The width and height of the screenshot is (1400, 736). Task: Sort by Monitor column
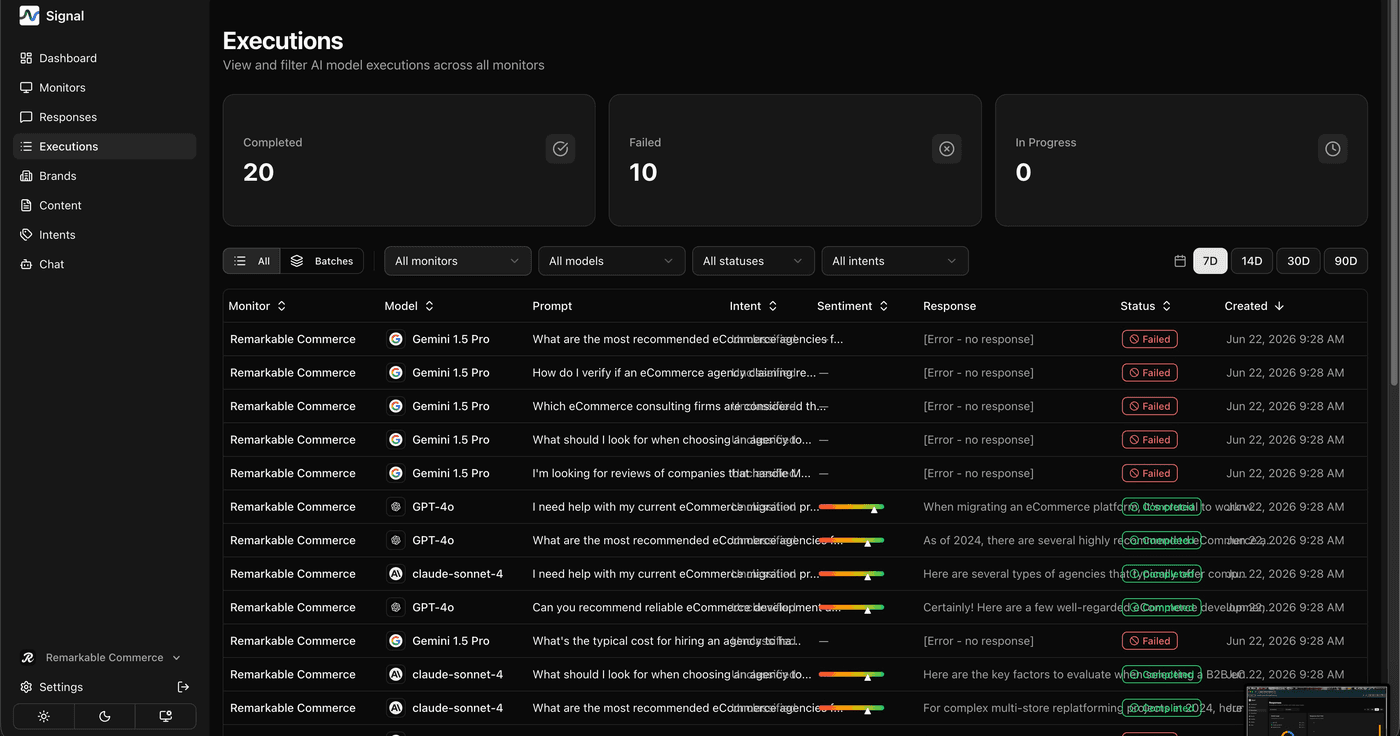pos(258,306)
